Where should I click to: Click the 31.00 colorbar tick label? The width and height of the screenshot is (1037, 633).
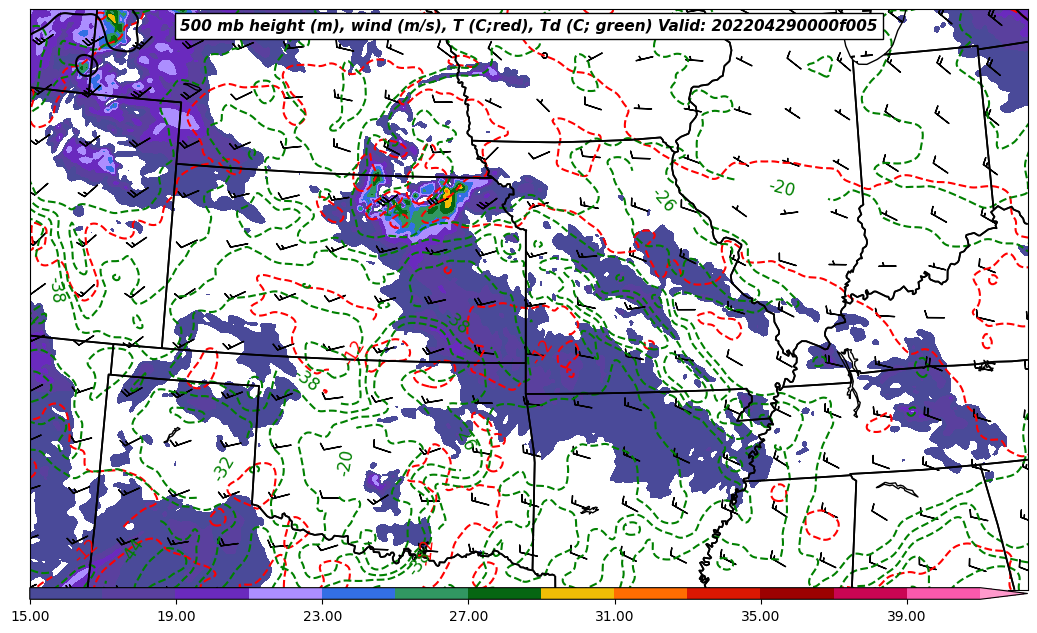[614, 616]
